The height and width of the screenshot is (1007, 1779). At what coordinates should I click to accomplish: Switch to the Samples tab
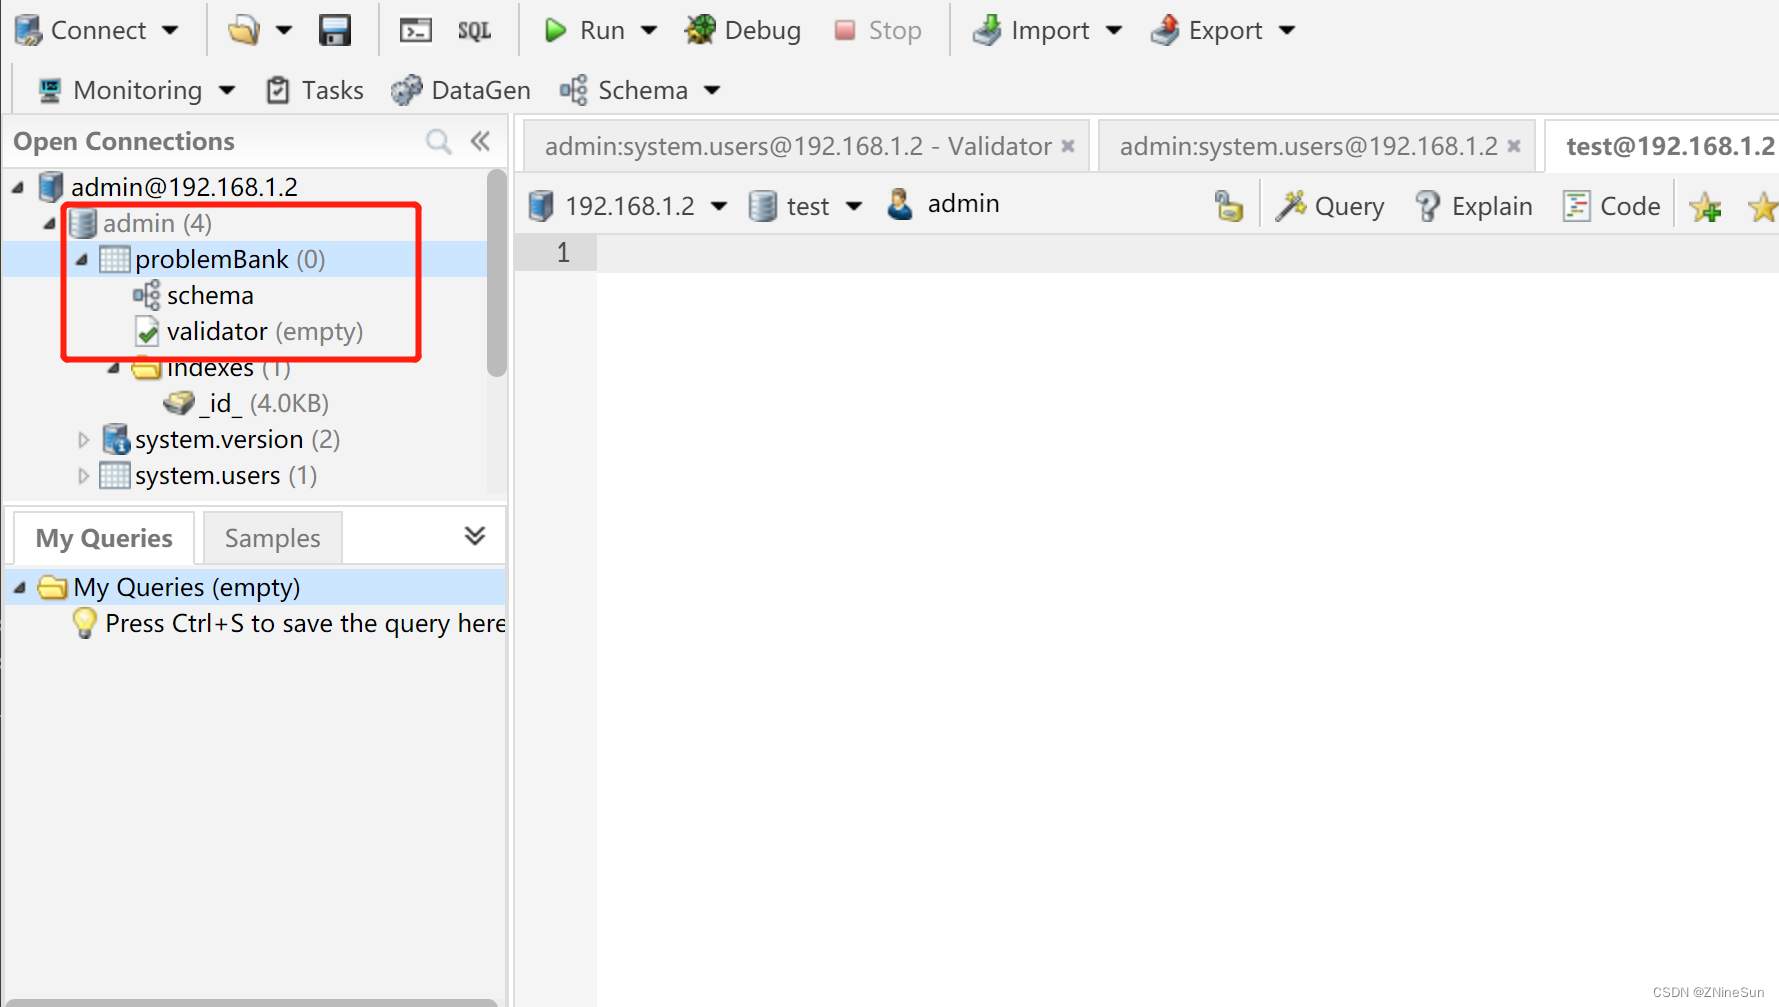272,538
